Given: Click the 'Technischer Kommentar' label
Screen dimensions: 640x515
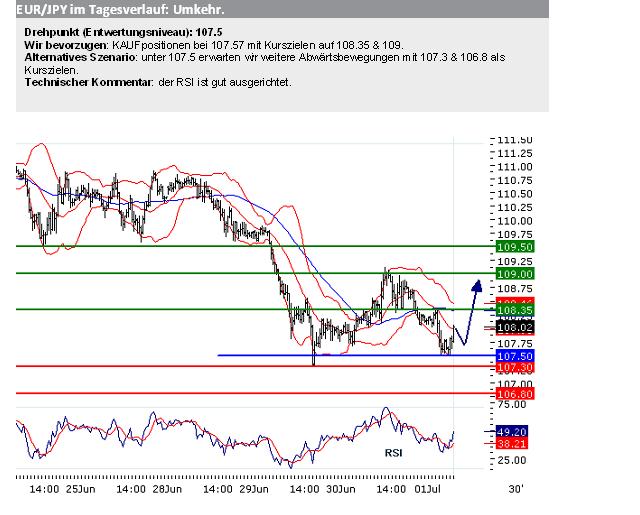Looking at the screenshot, I should [x=89, y=82].
